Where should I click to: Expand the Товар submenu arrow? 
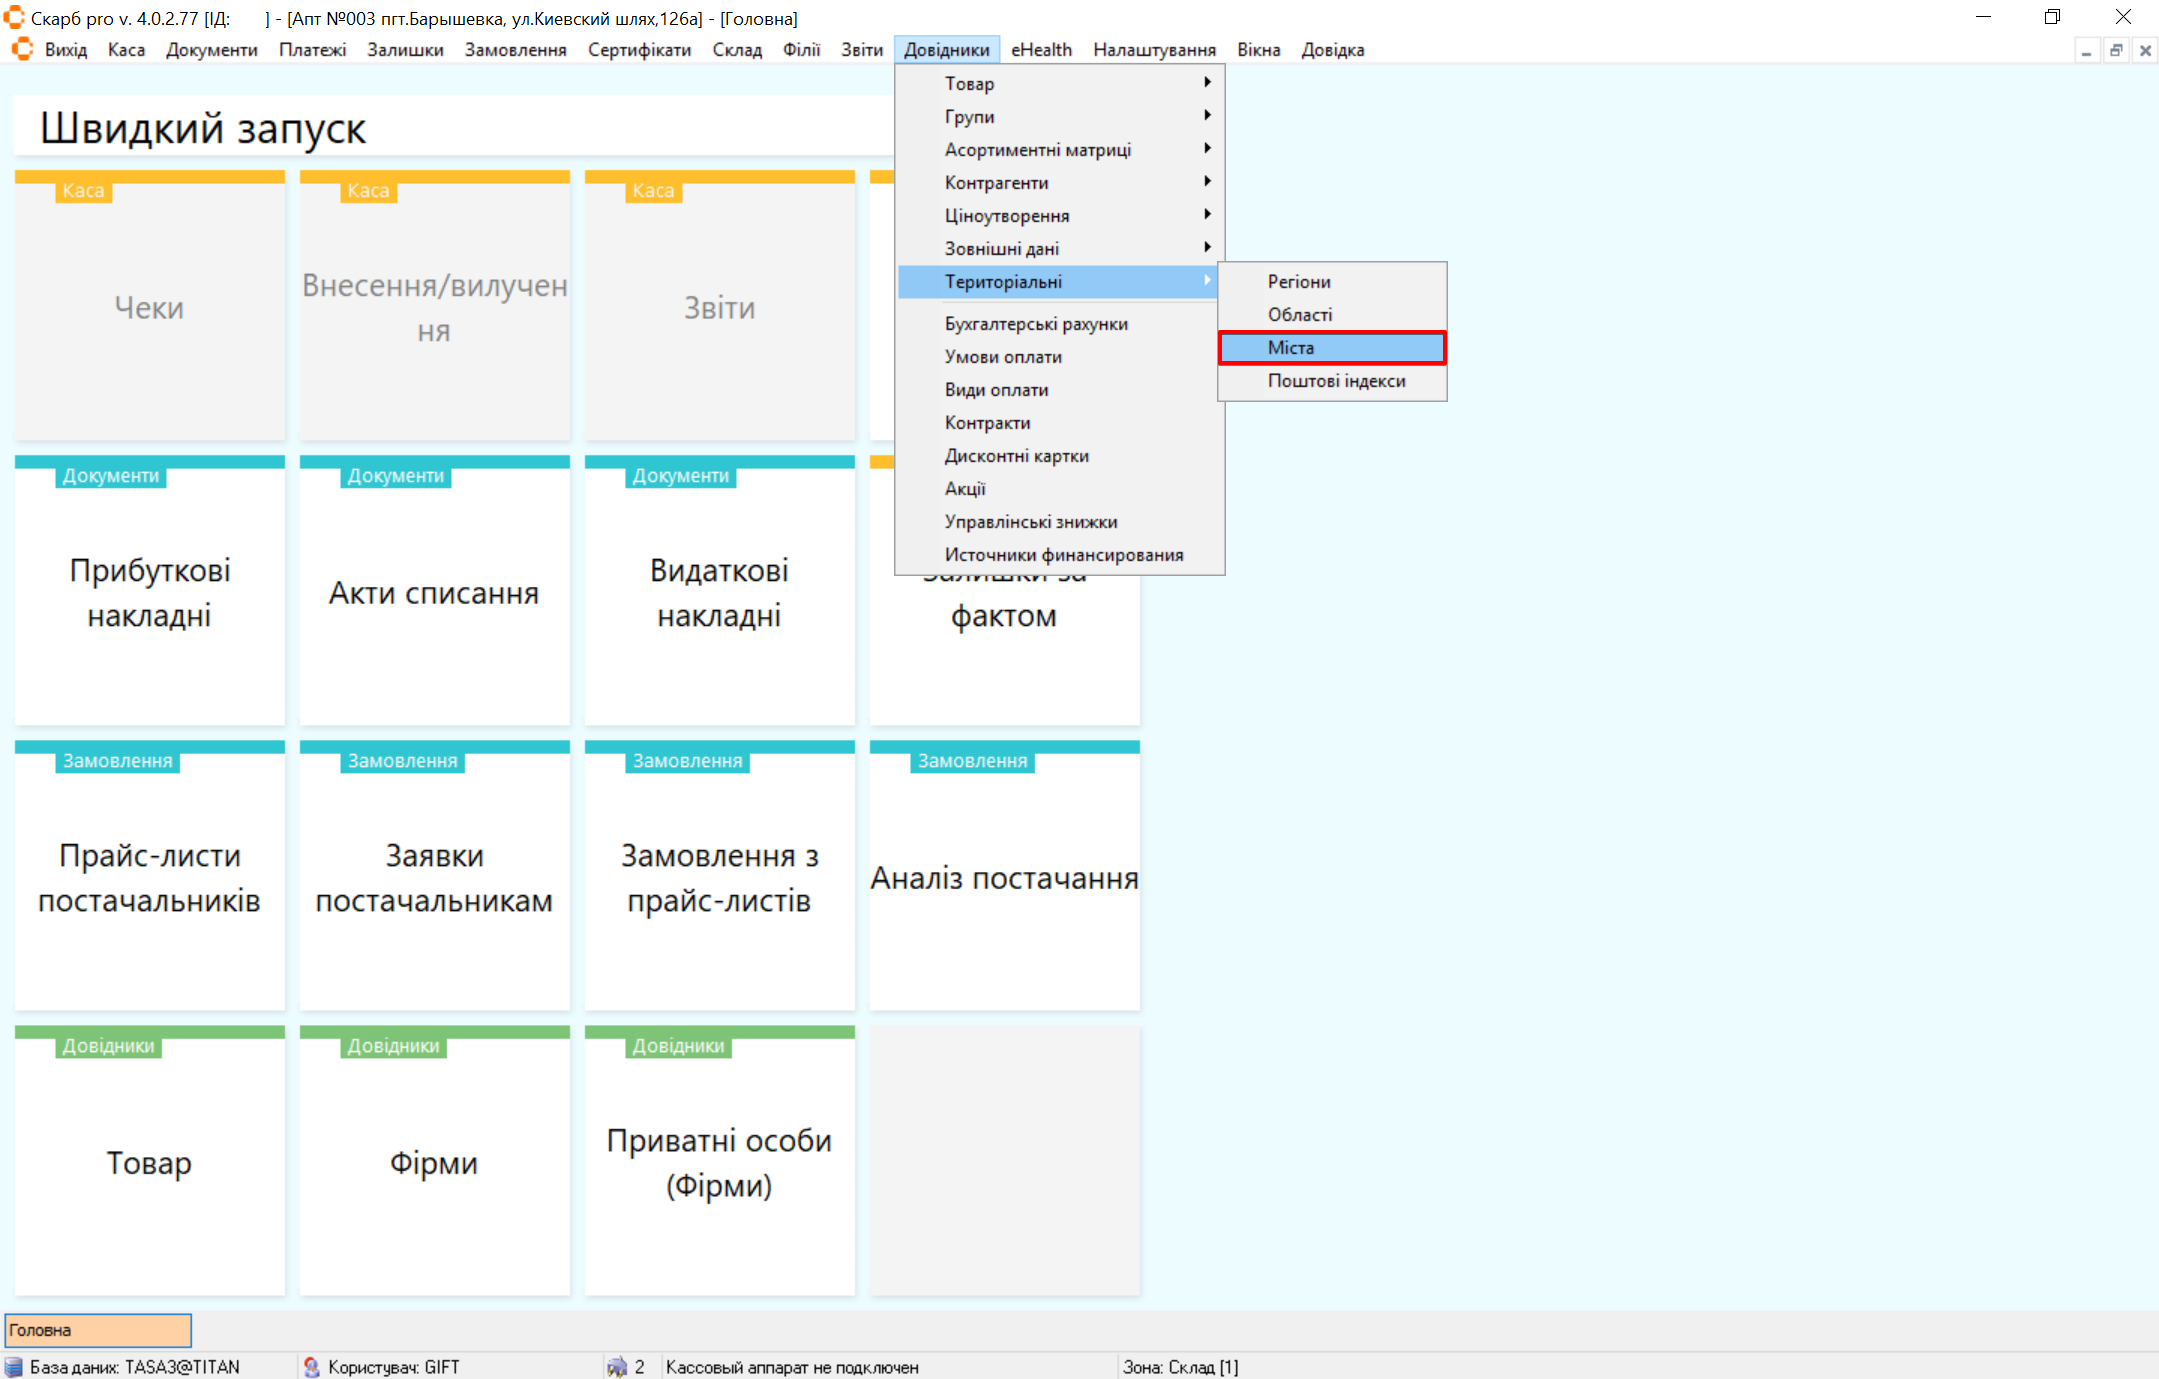click(1207, 83)
